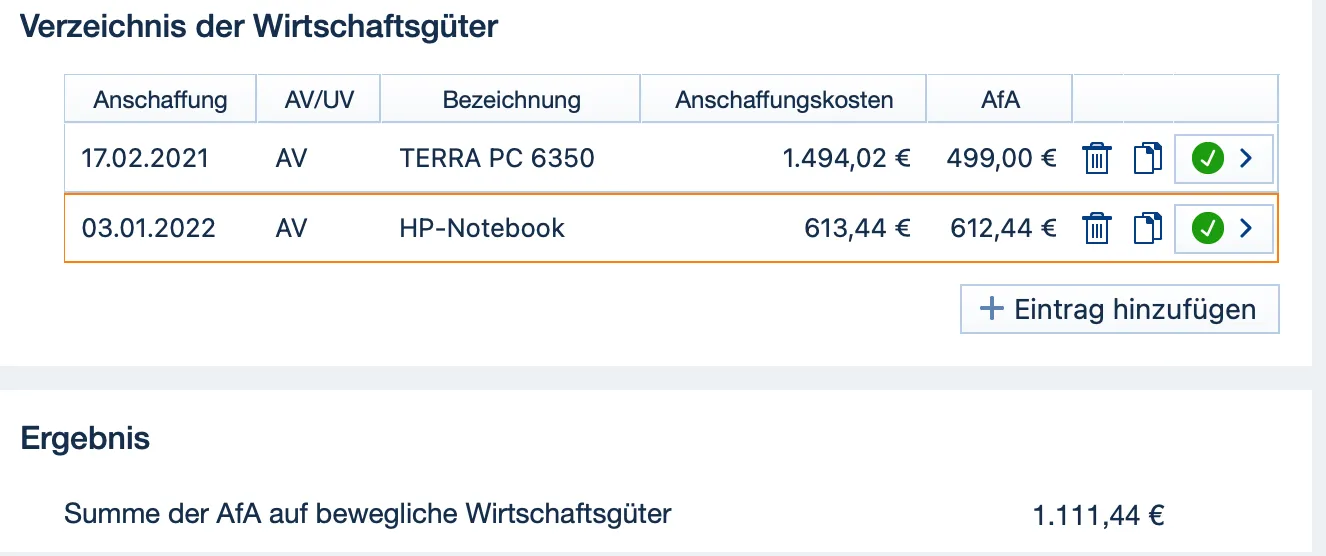
Task: Click Bezeichnung column header
Action: pos(511,100)
